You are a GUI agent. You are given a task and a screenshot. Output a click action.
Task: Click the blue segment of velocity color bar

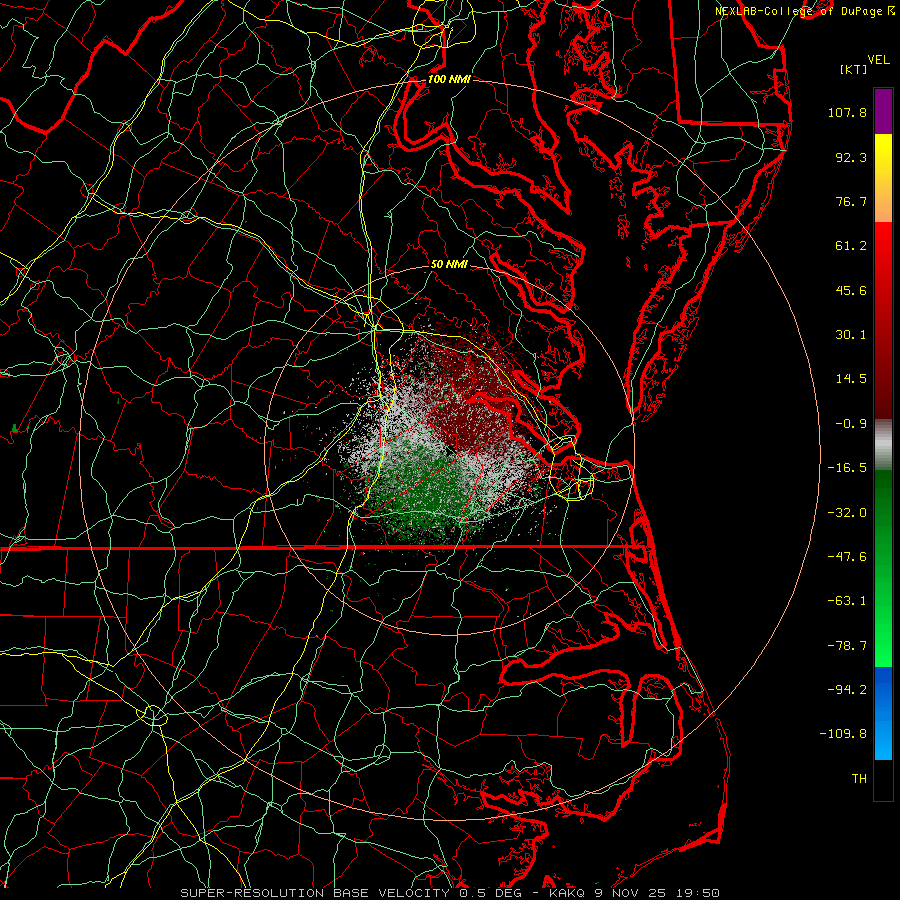coord(883,713)
